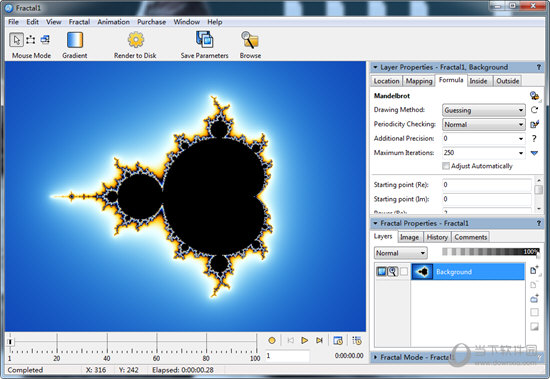Select the Background layer thumbnail
The height and width of the screenshot is (379, 550).
(x=422, y=272)
